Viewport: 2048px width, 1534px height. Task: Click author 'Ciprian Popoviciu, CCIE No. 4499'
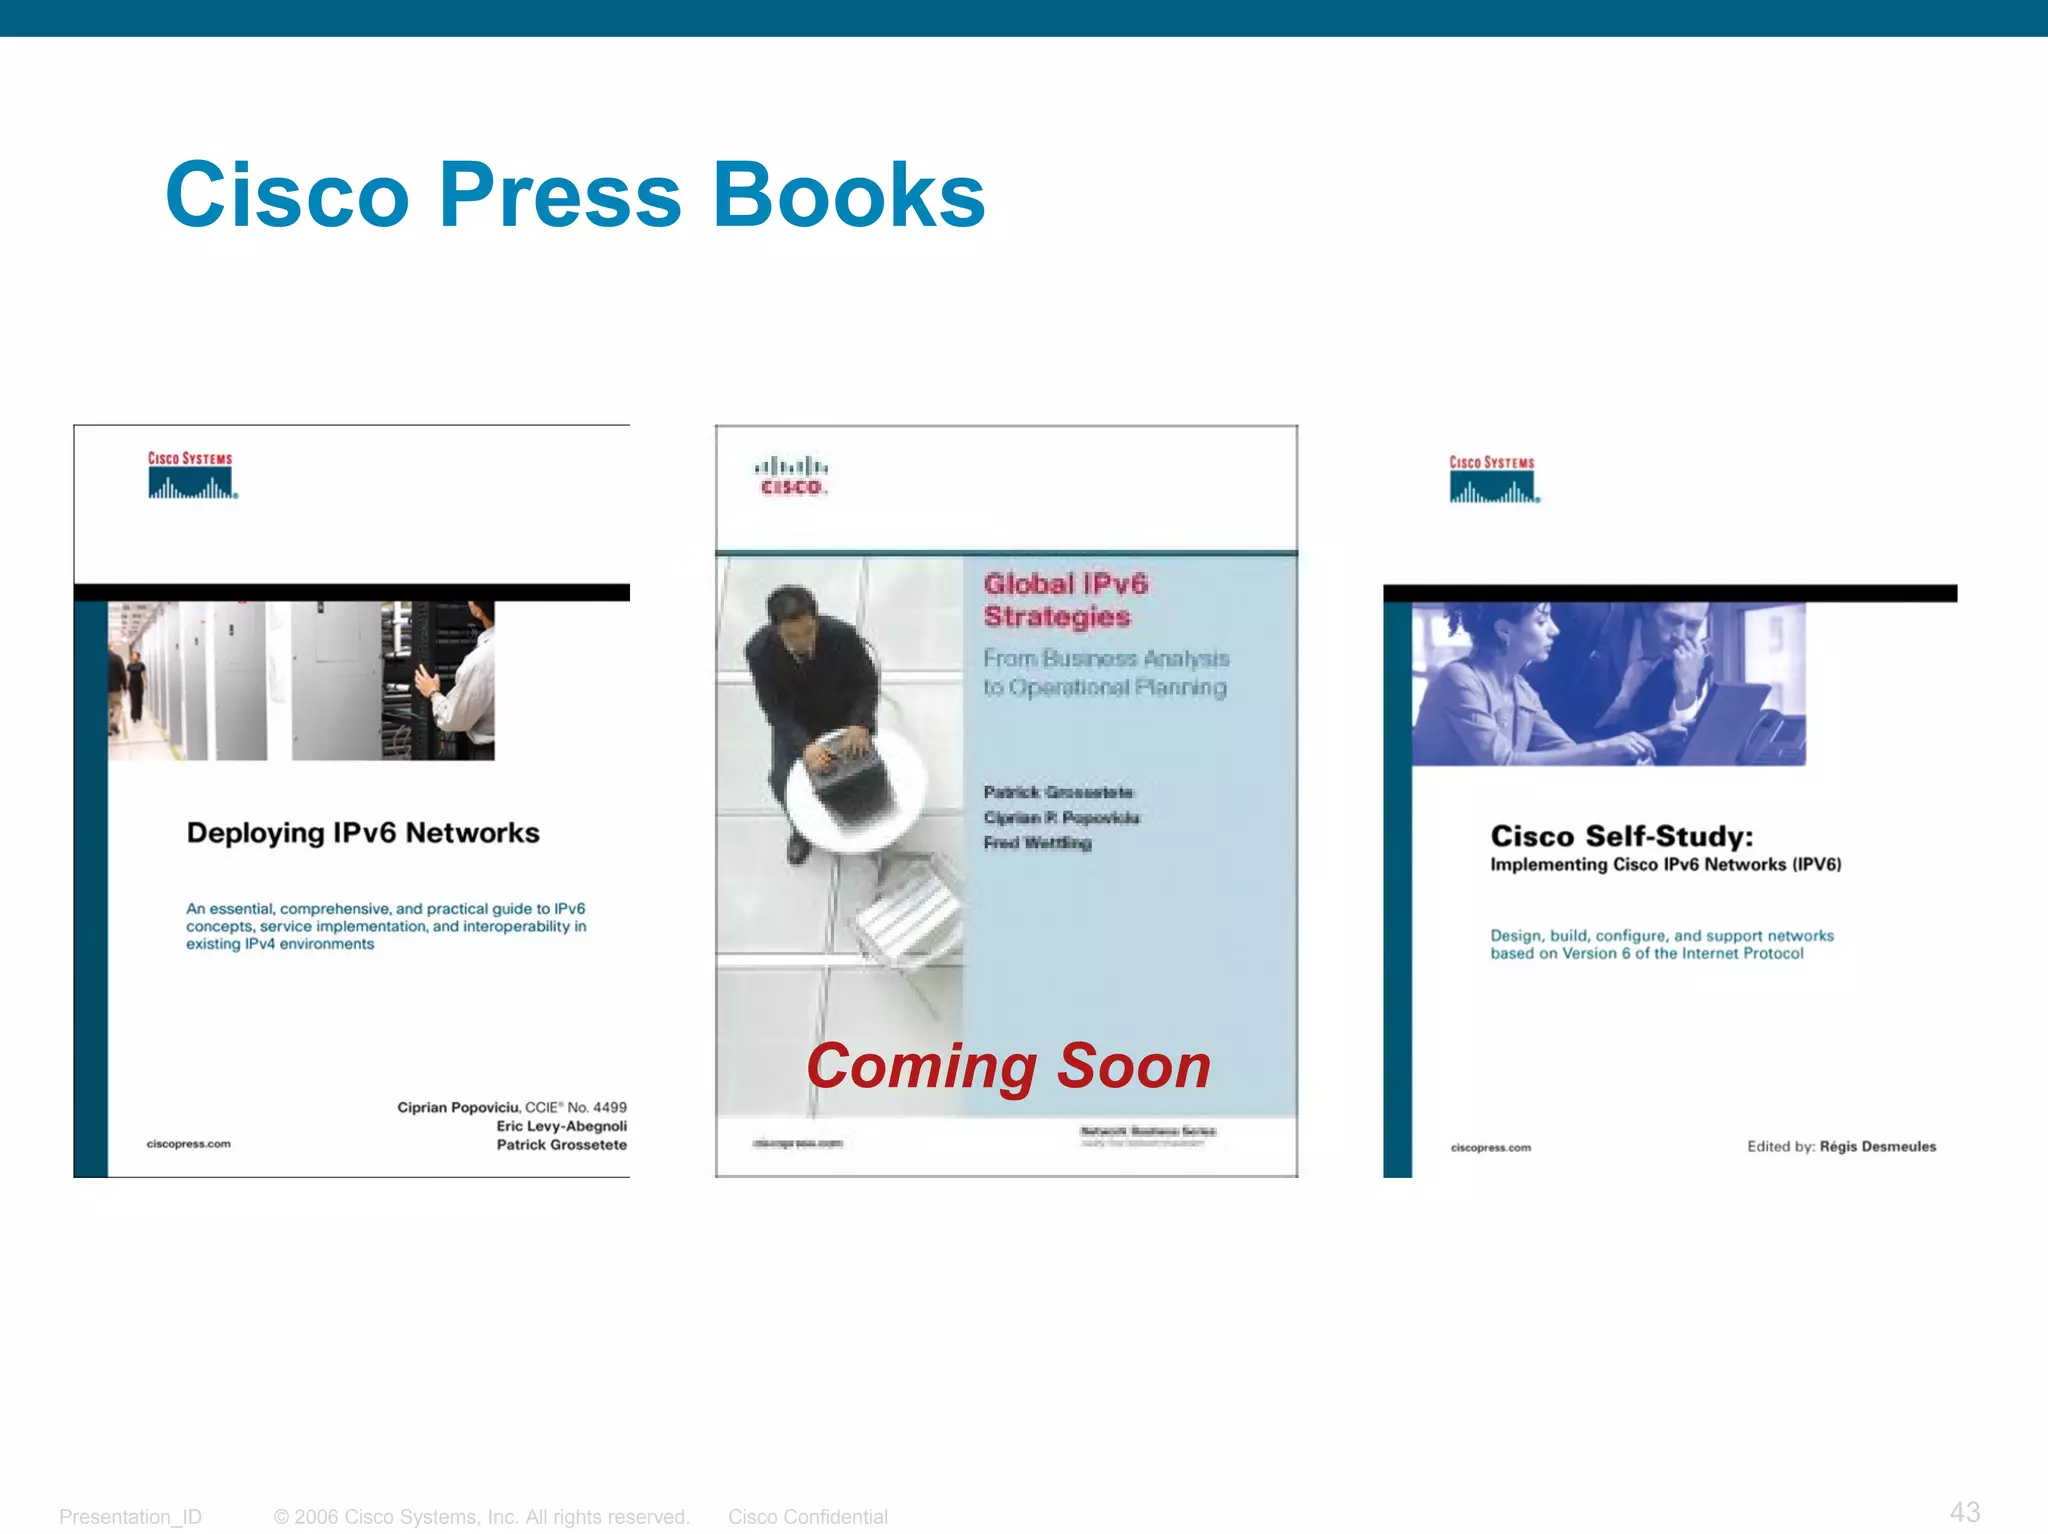(x=512, y=1107)
